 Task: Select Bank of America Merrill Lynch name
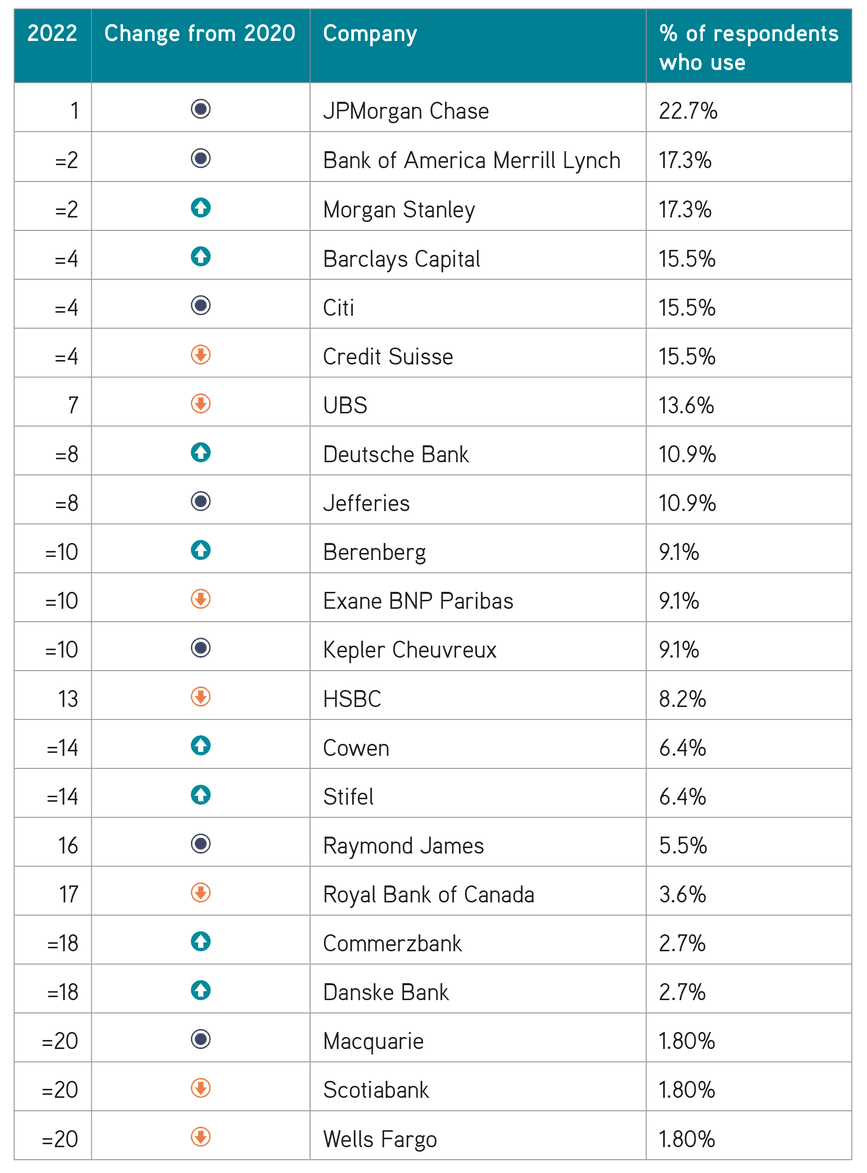pos(471,160)
